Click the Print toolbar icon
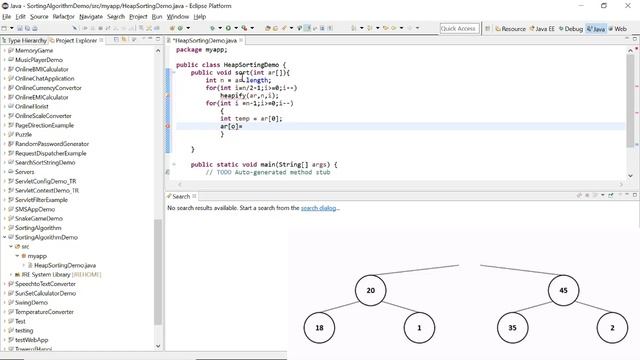This screenshot has width=640, height=360. coord(35,28)
